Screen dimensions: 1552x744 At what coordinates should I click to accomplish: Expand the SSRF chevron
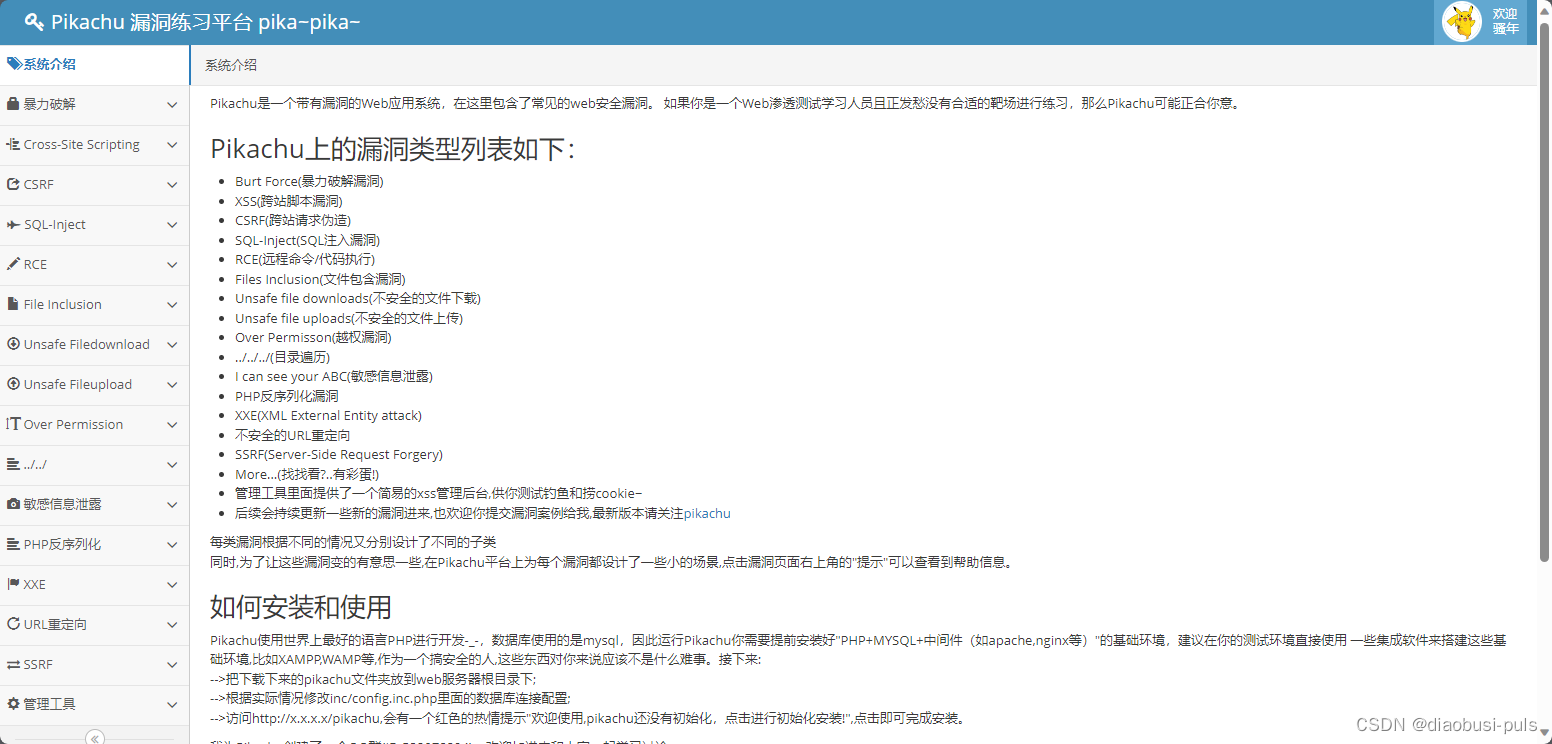(x=172, y=665)
